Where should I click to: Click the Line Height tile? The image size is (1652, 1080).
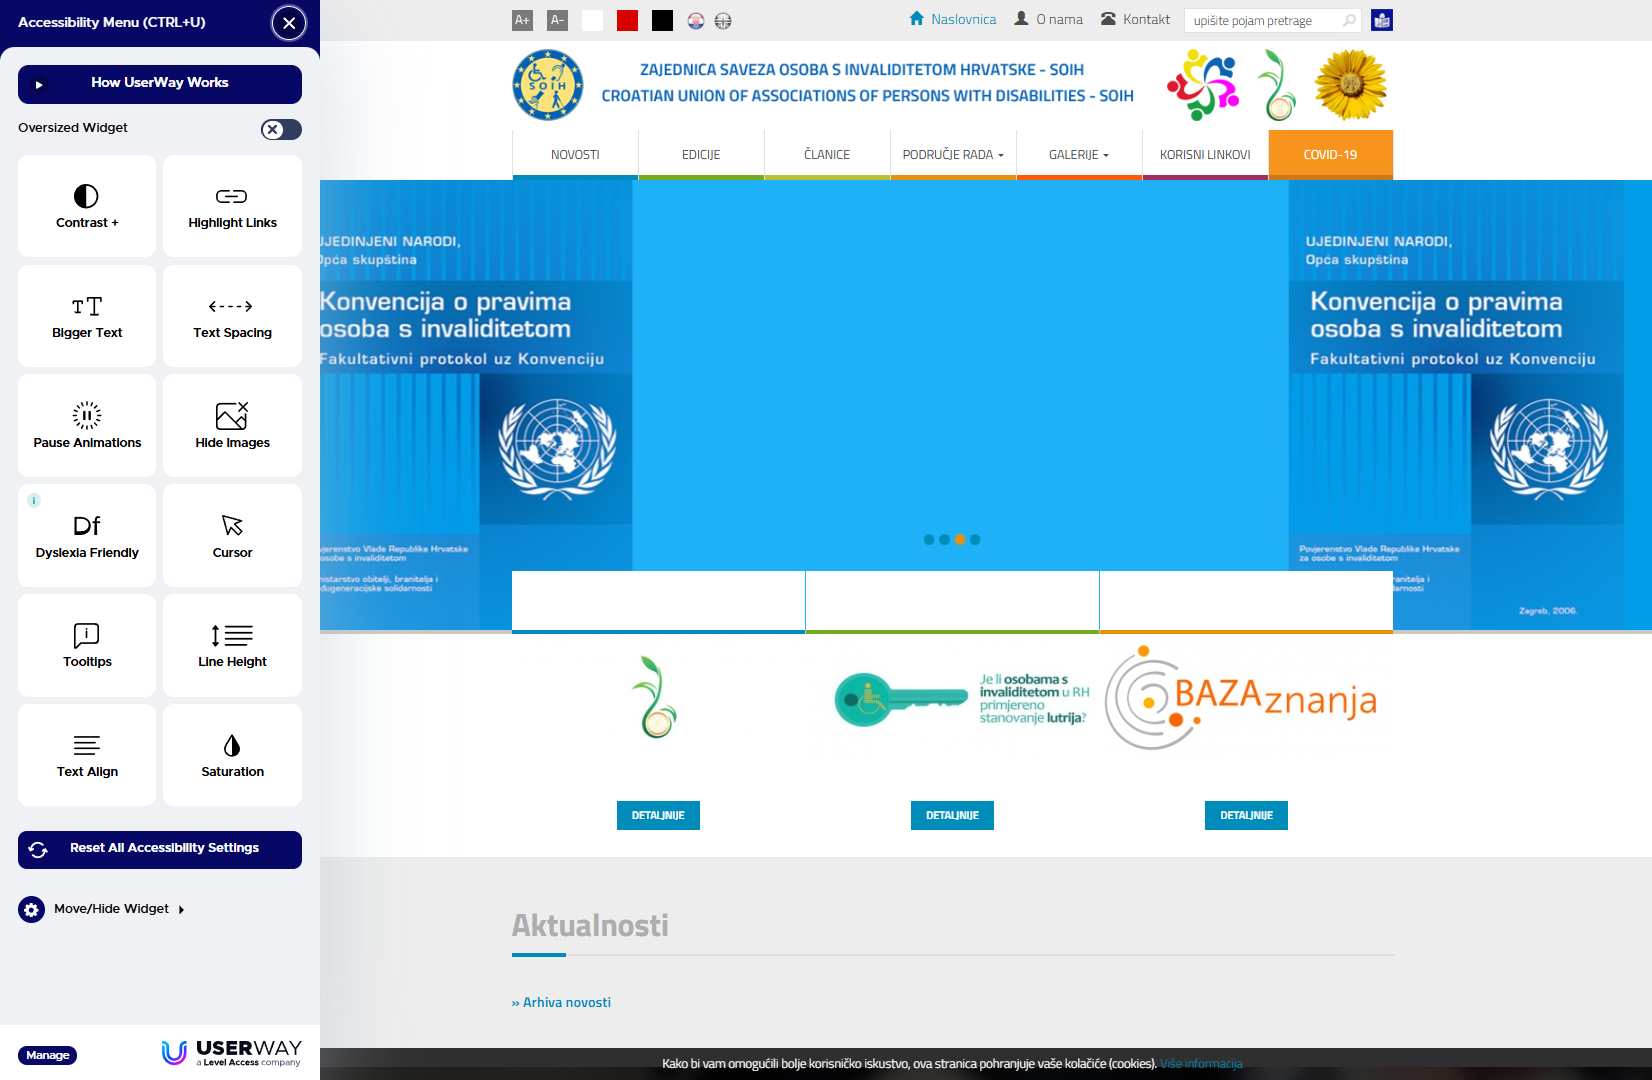(x=232, y=645)
